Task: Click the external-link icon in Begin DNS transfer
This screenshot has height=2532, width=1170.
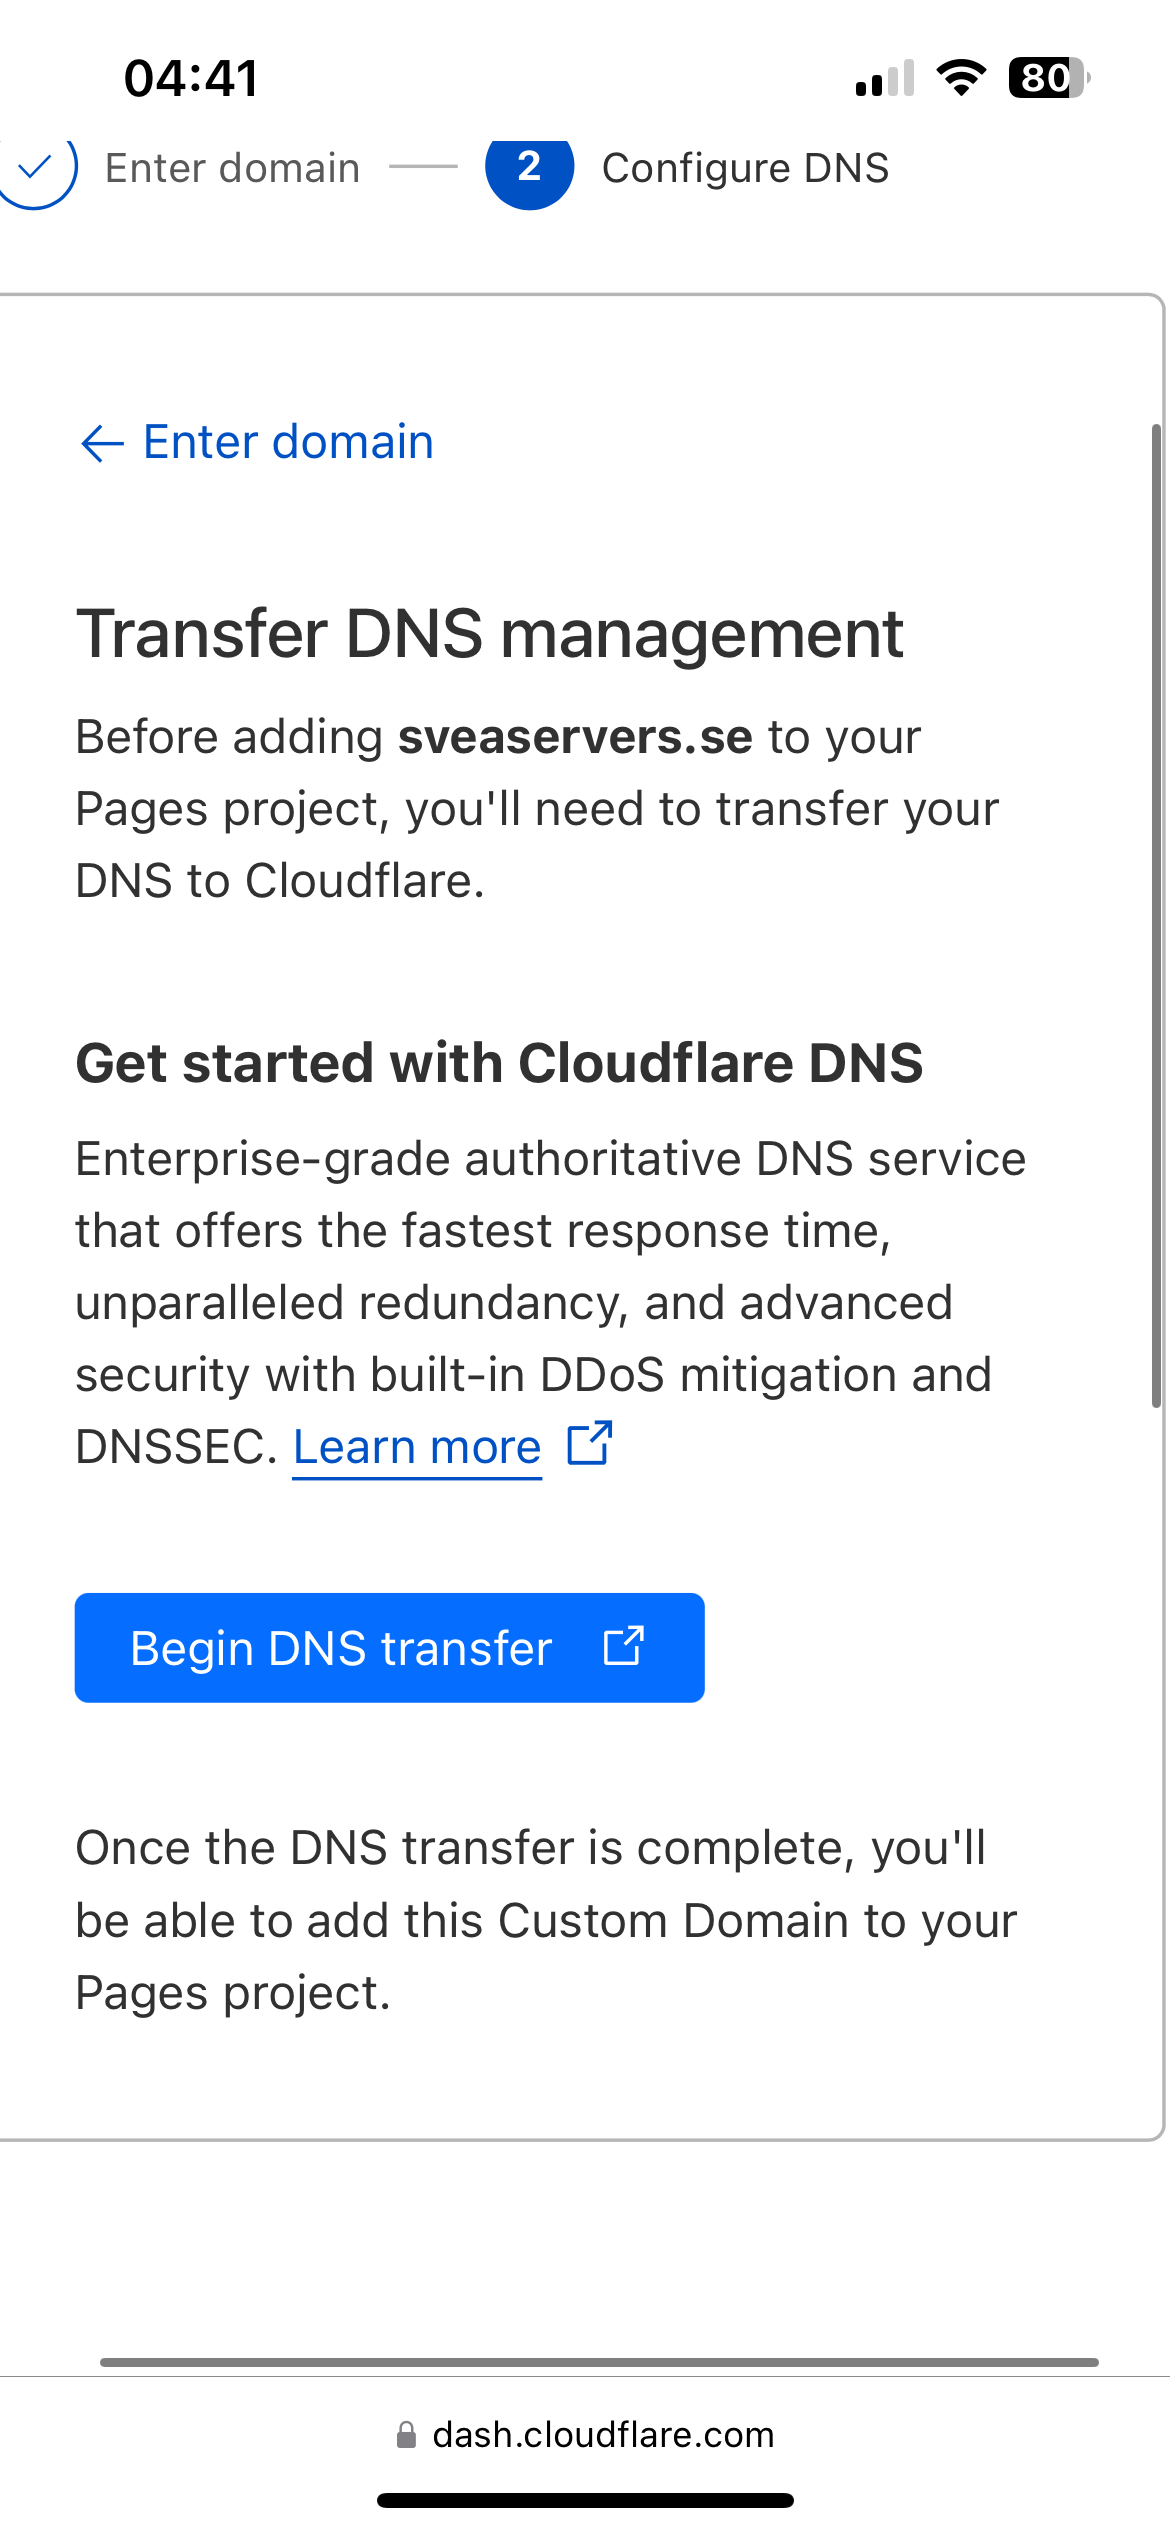Action: pyautogui.click(x=624, y=1646)
